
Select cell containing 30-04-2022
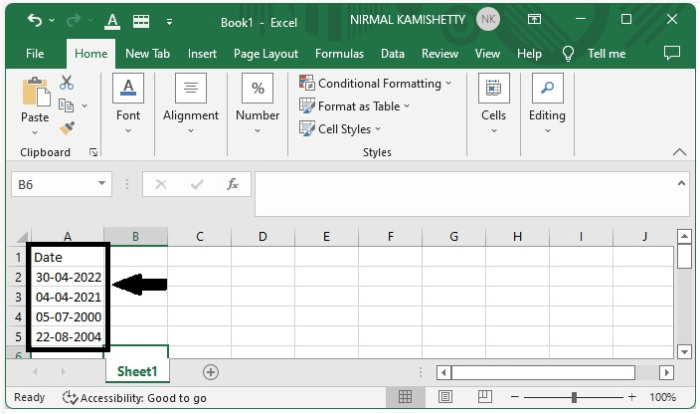(x=68, y=277)
